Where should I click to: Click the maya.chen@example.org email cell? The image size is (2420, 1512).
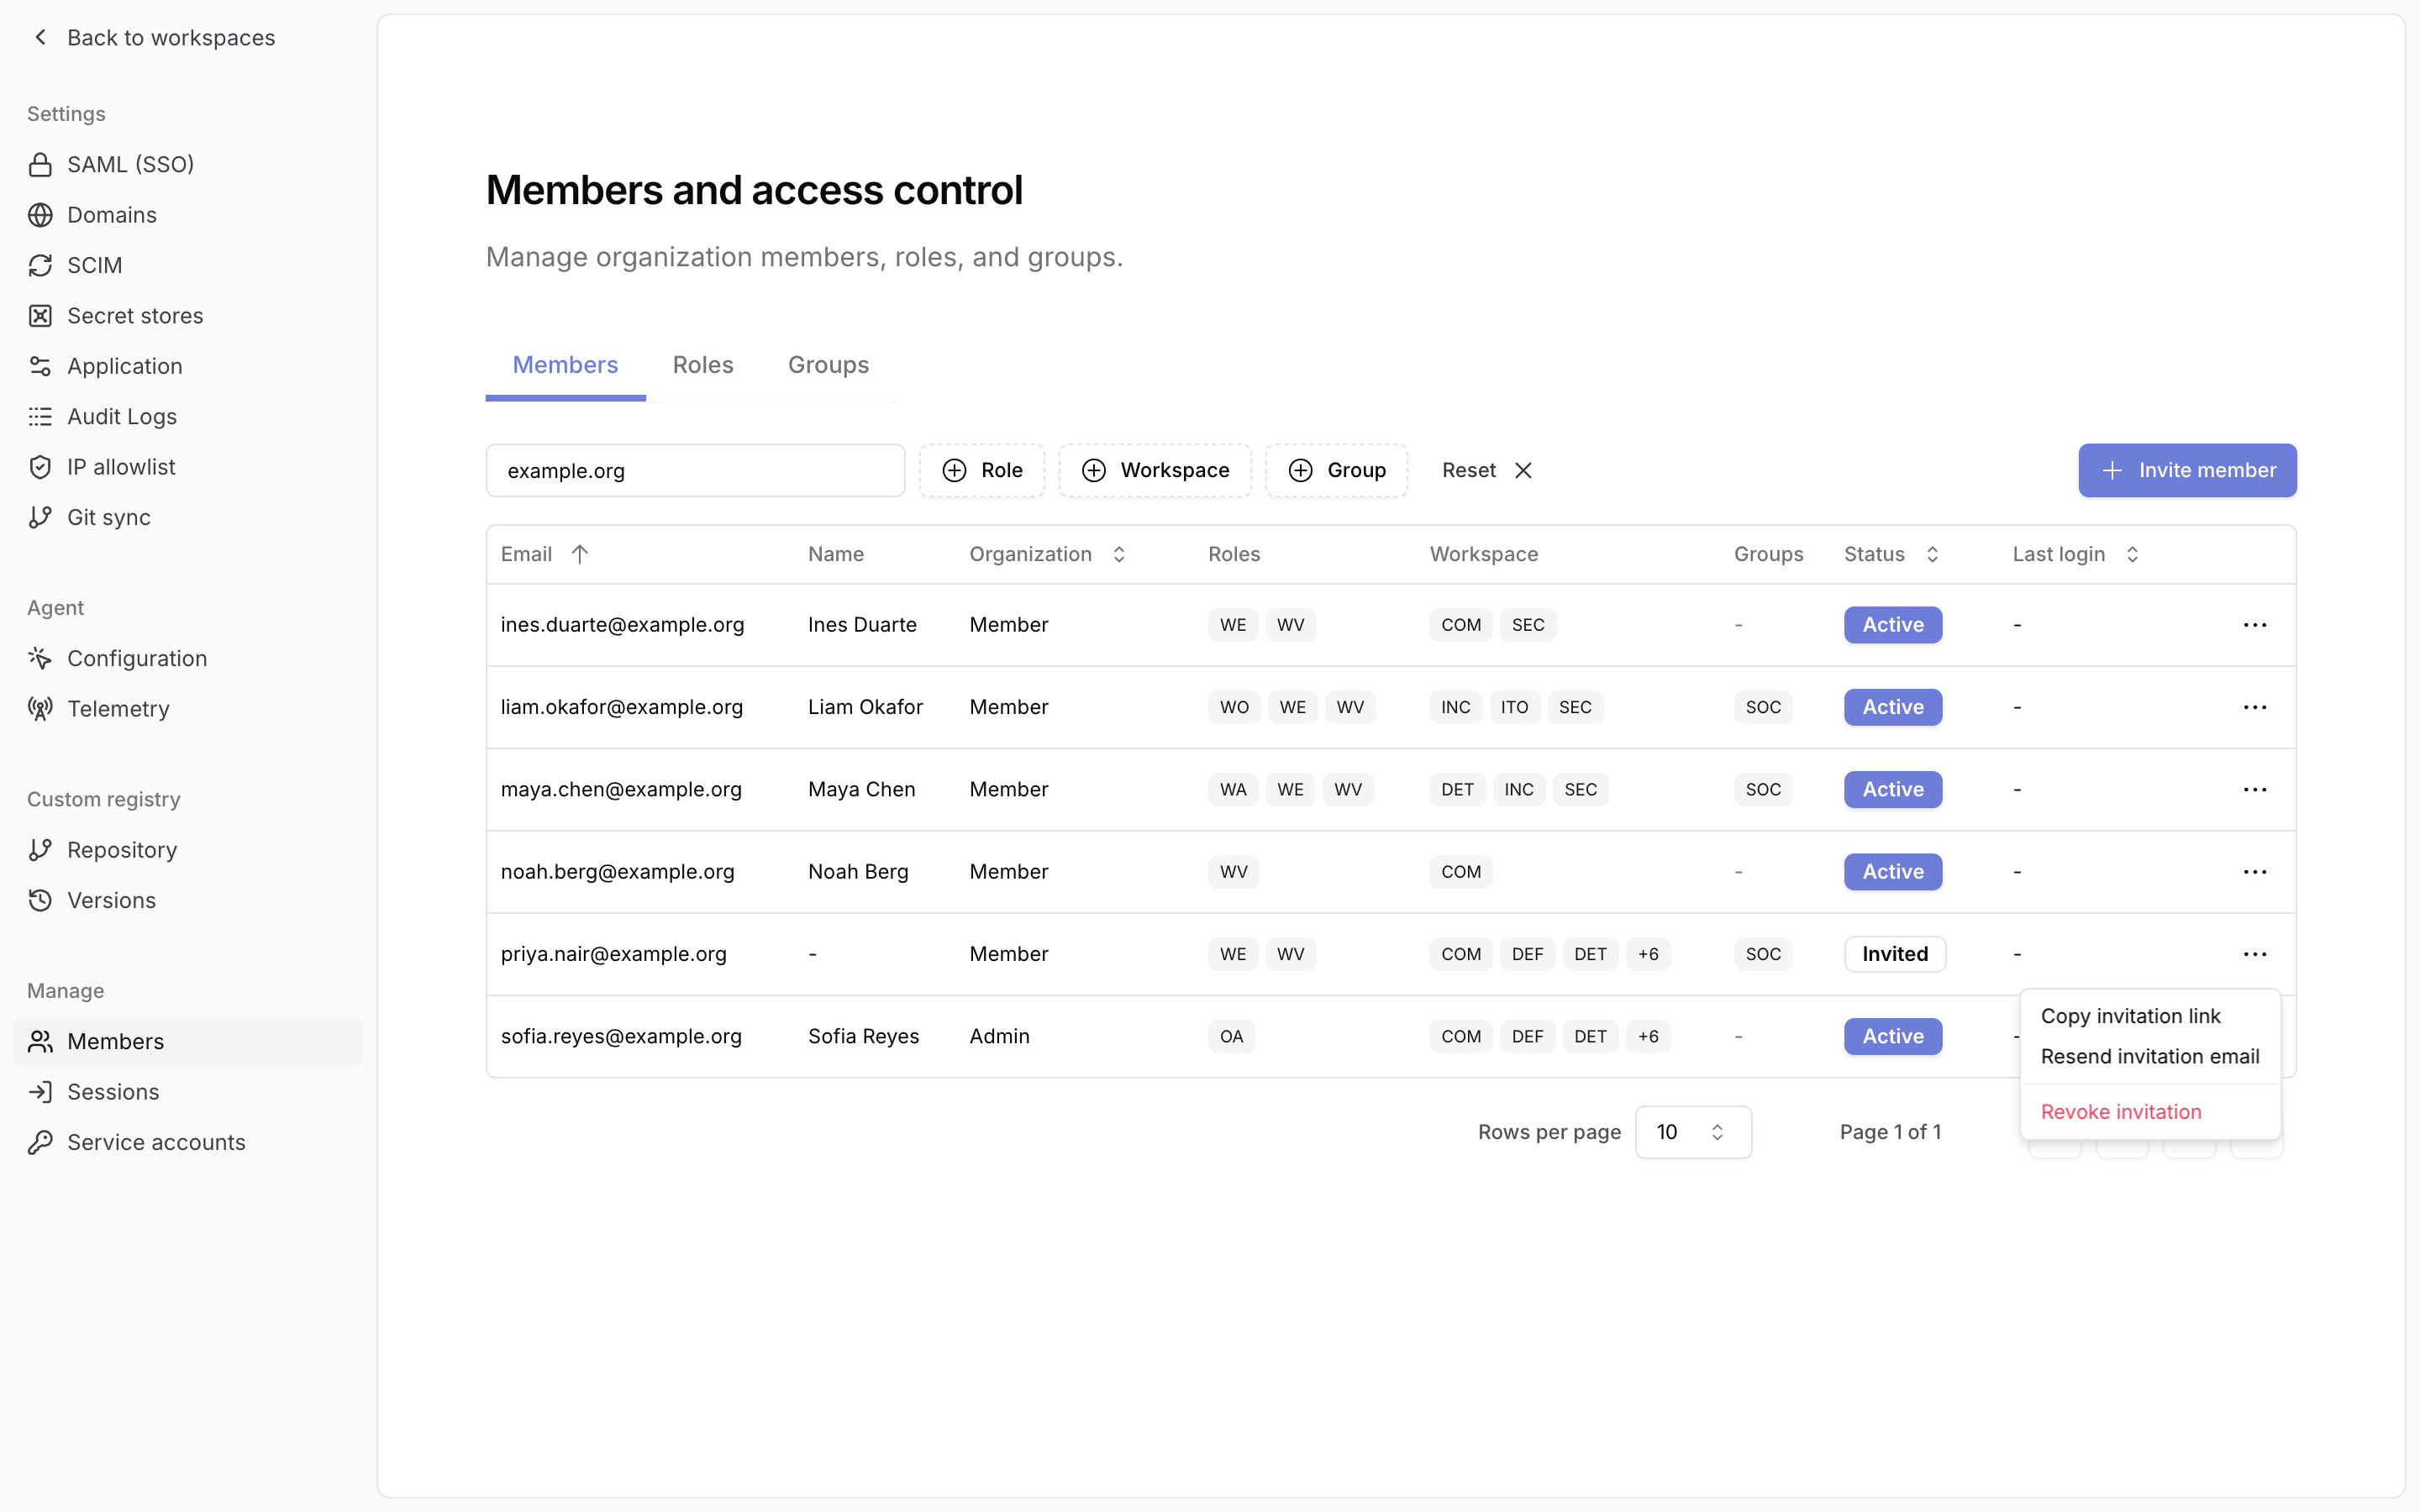621,789
